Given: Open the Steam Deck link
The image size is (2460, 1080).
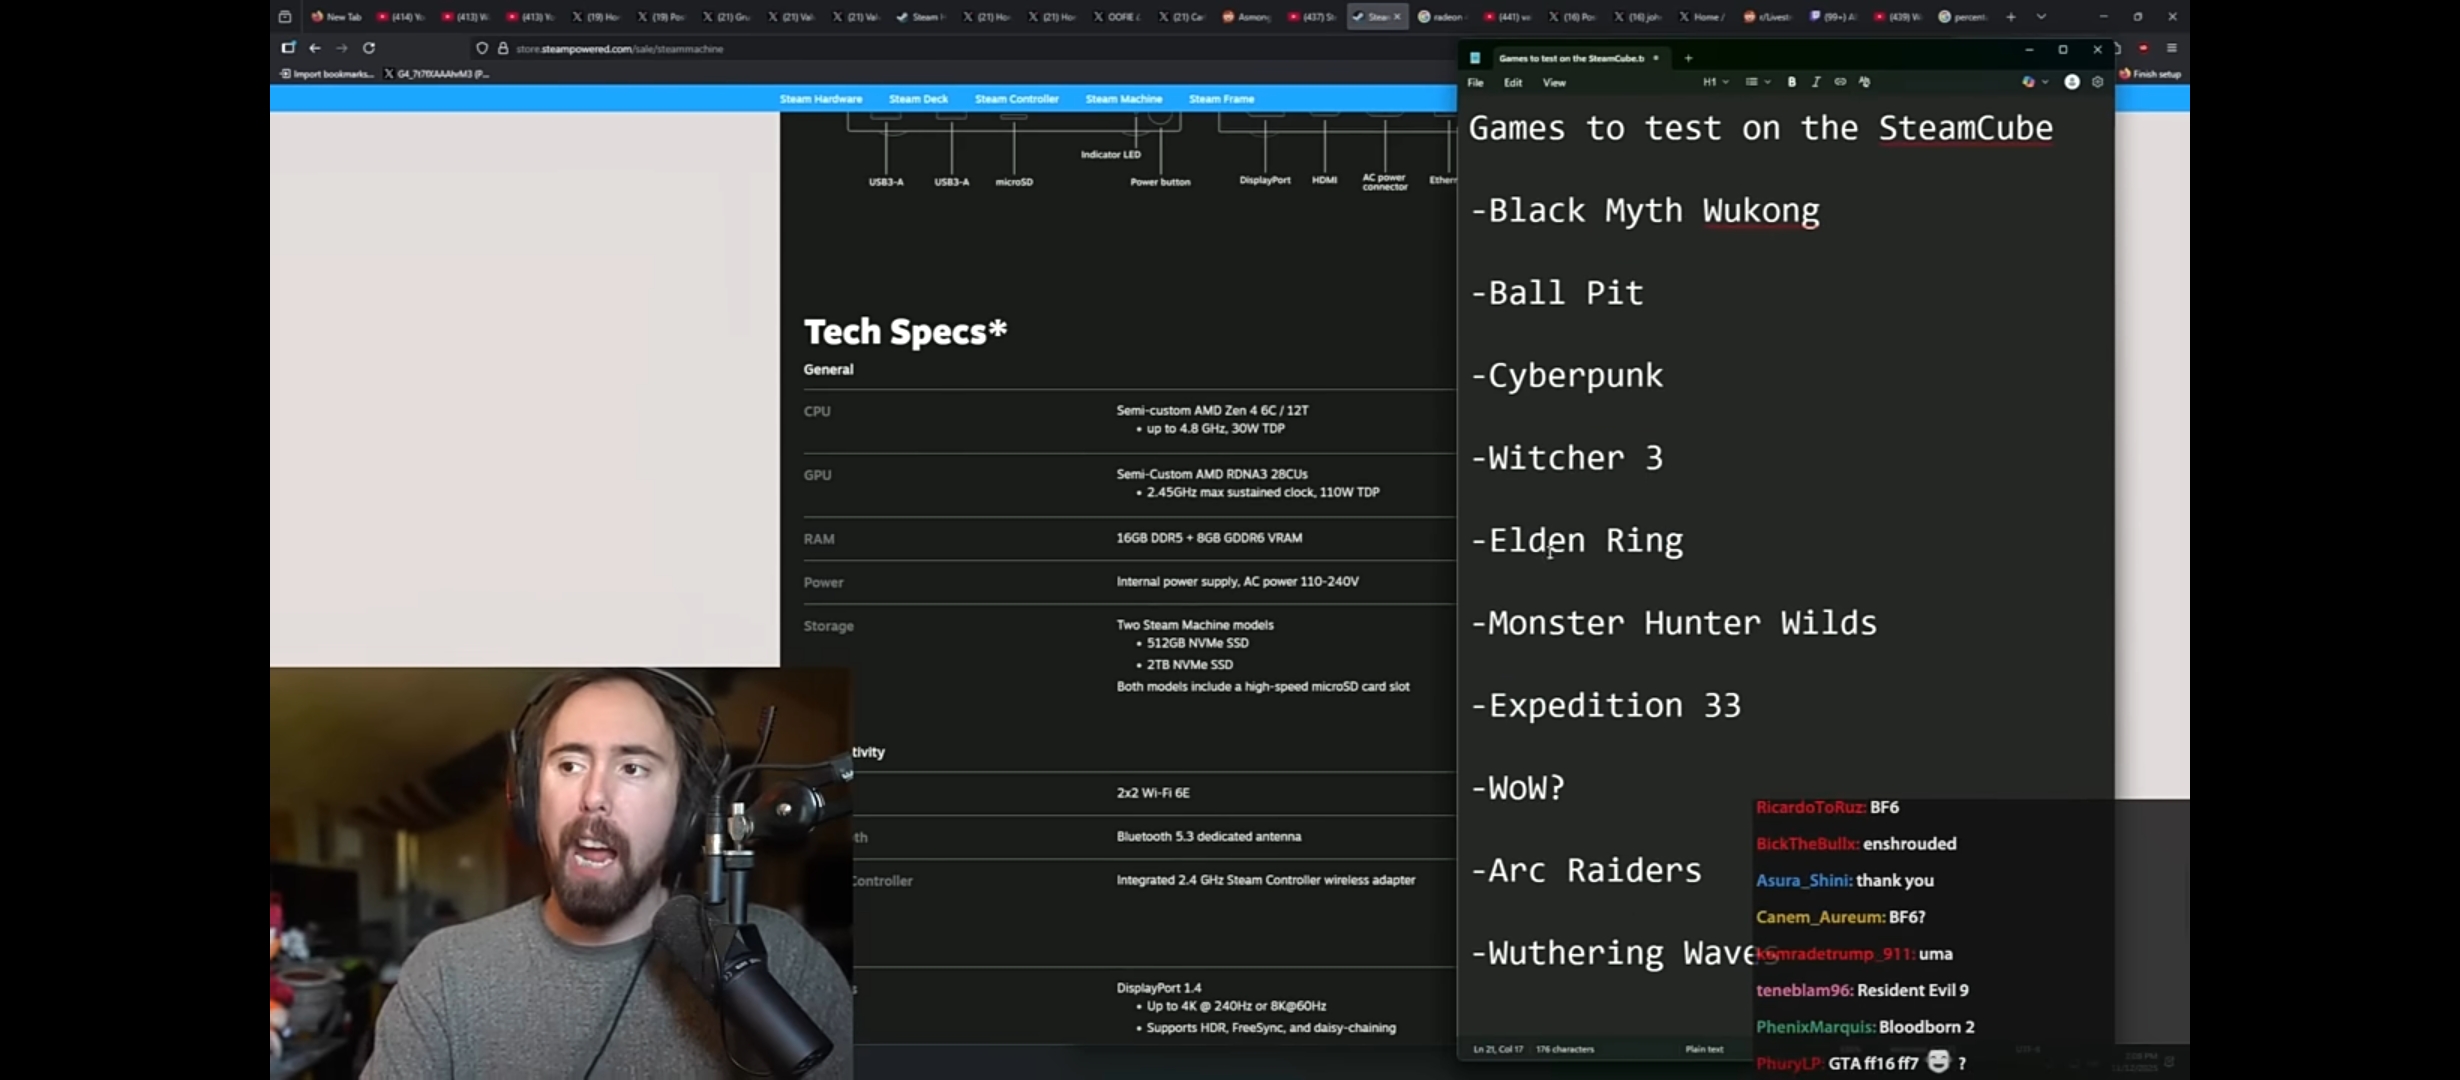Looking at the screenshot, I should 917,99.
